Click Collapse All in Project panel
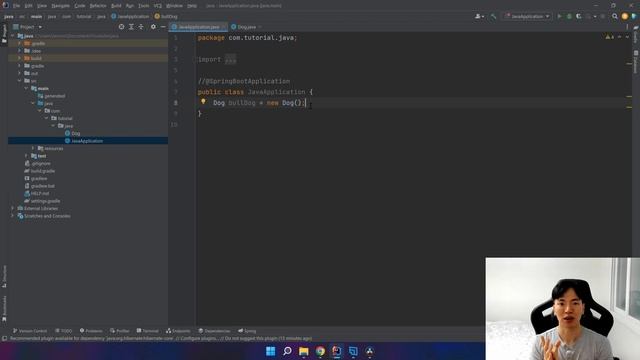 (x=141, y=27)
